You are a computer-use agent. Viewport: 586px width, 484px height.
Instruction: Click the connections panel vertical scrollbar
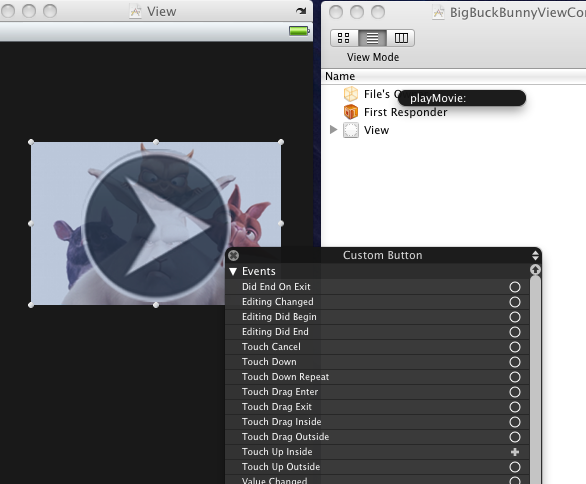[535, 379]
